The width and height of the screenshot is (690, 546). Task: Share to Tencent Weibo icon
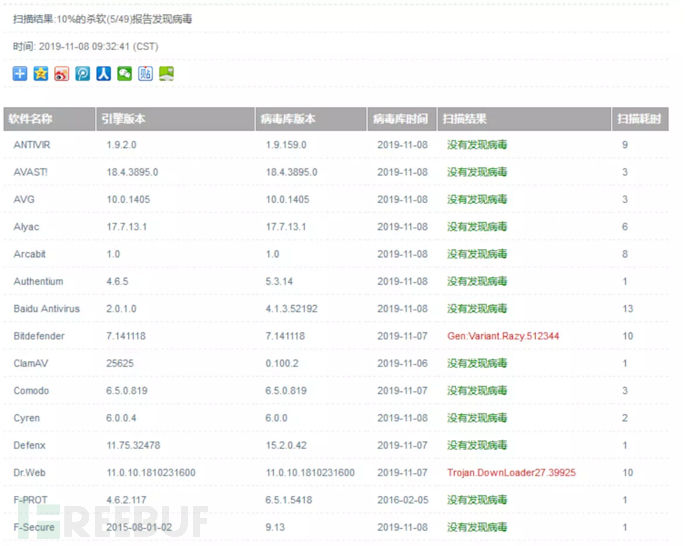tap(82, 73)
